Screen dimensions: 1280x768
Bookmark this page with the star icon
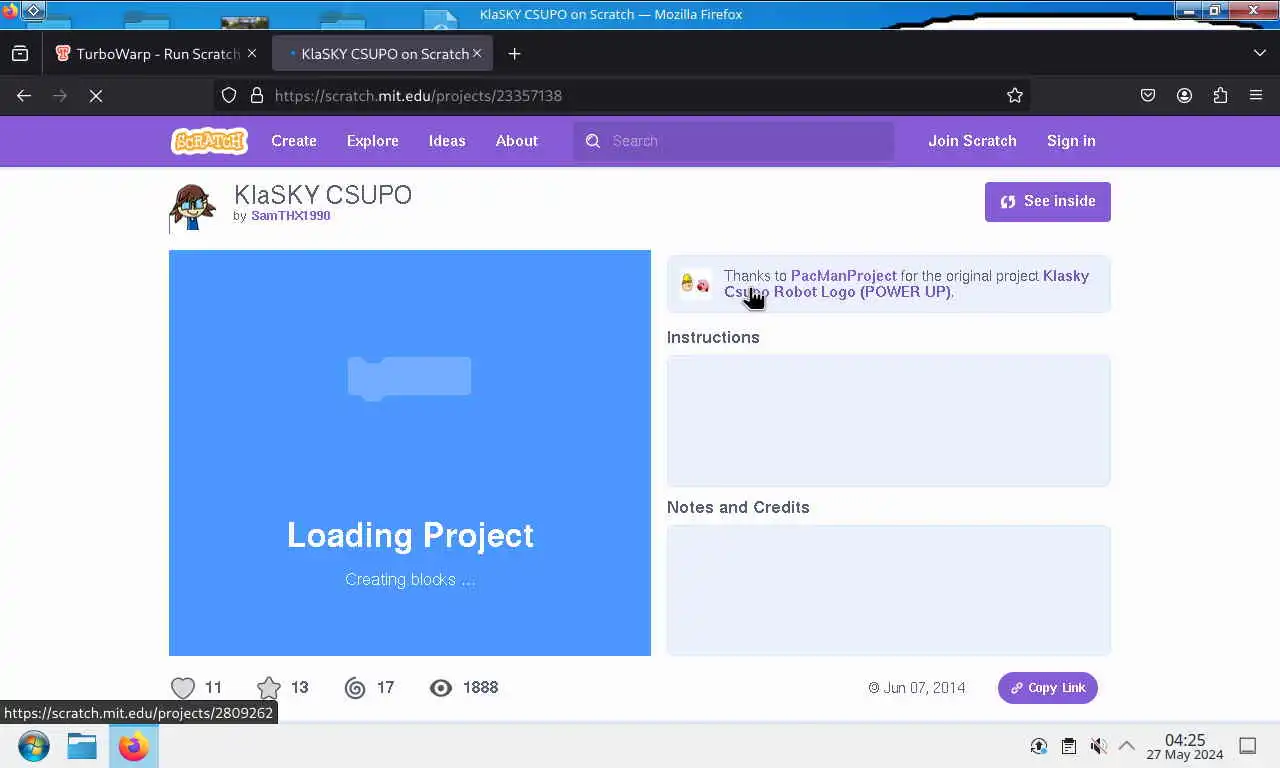(x=1015, y=96)
